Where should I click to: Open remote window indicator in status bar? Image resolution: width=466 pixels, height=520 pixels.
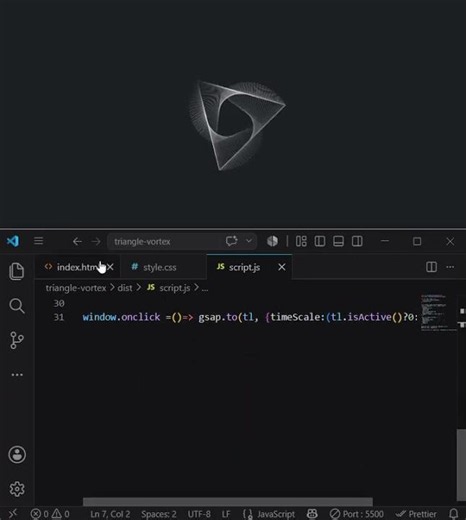tap(13, 514)
